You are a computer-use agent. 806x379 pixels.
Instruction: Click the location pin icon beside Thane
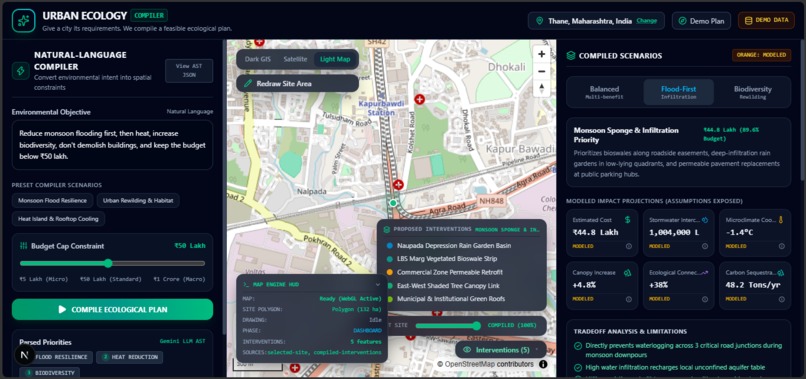(x=539, y=21)
